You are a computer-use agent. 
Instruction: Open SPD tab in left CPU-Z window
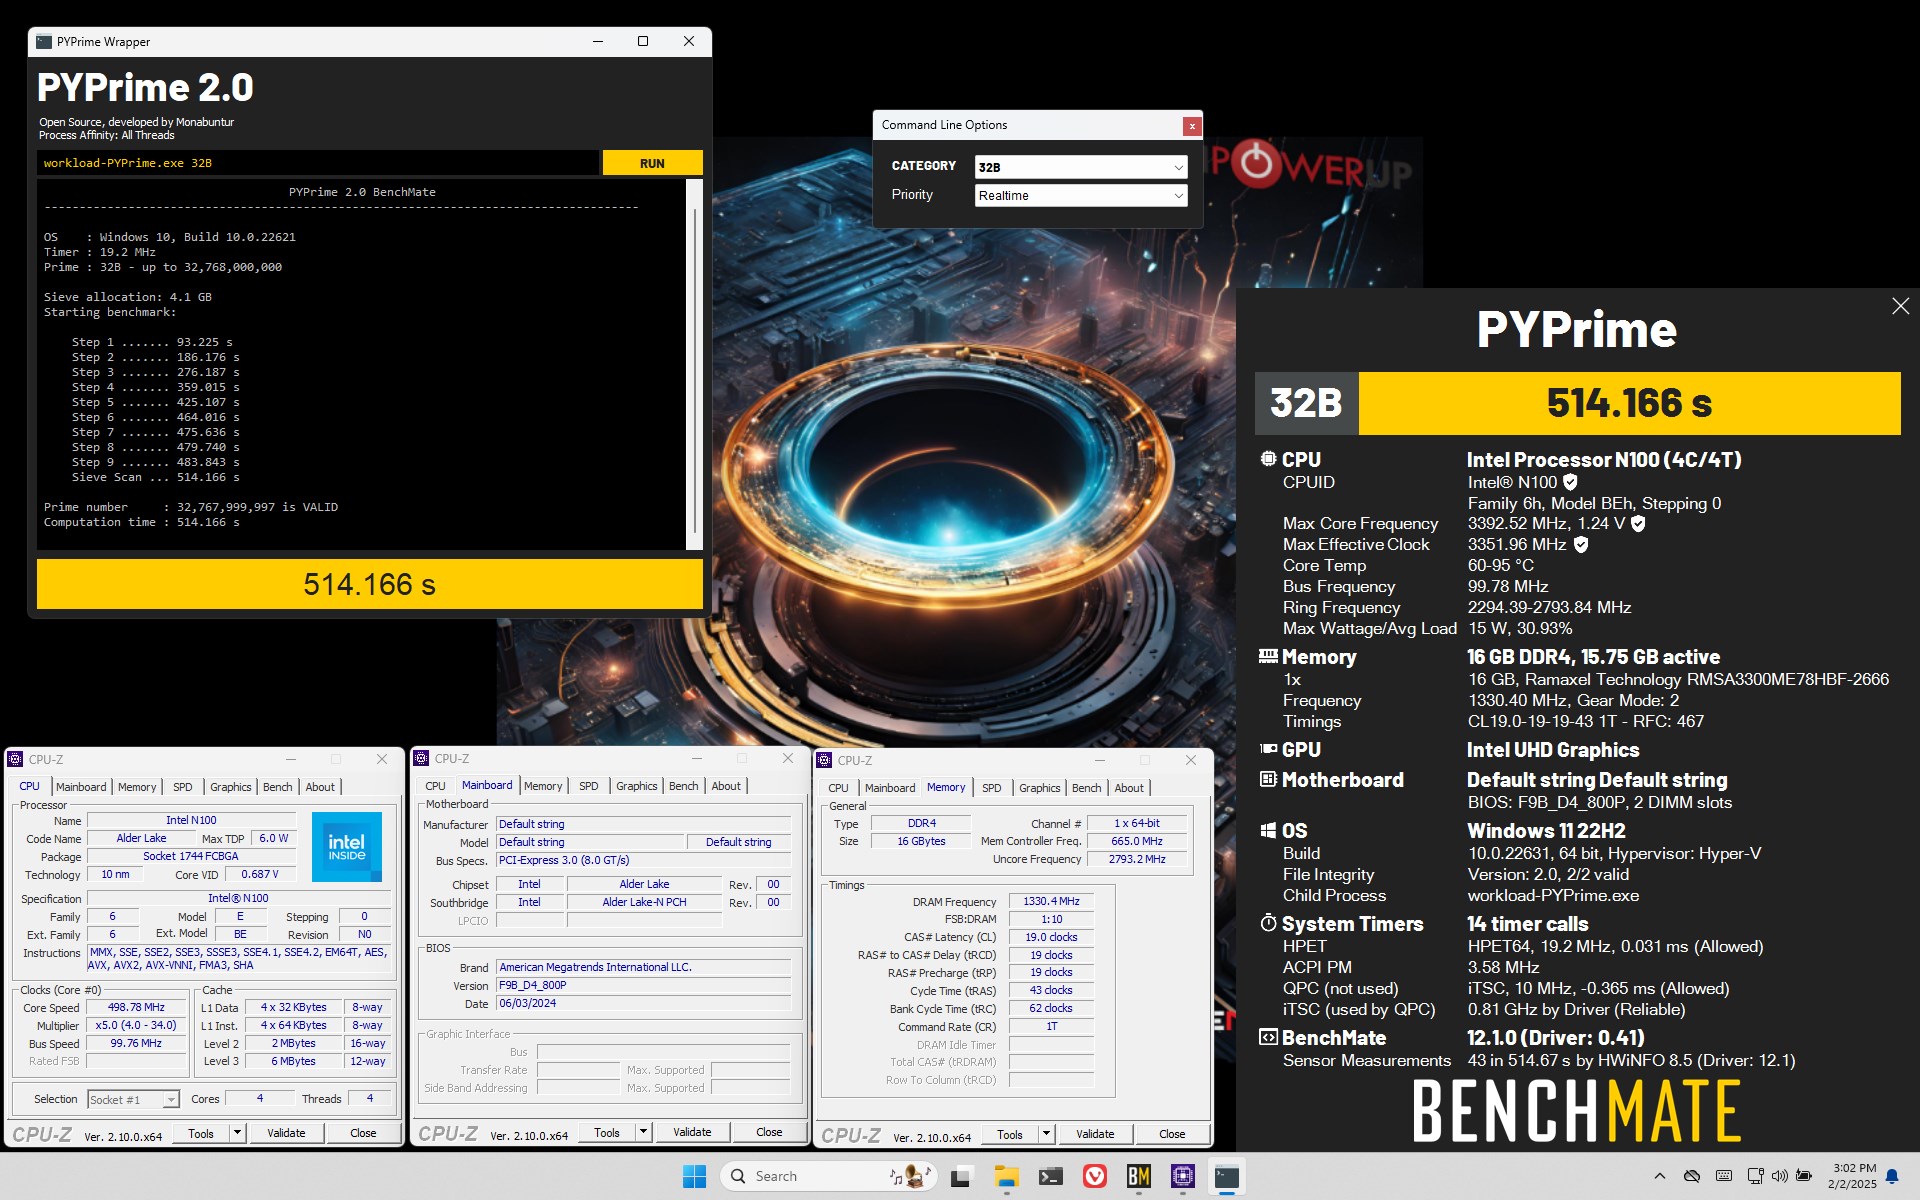tap(183, 787)
